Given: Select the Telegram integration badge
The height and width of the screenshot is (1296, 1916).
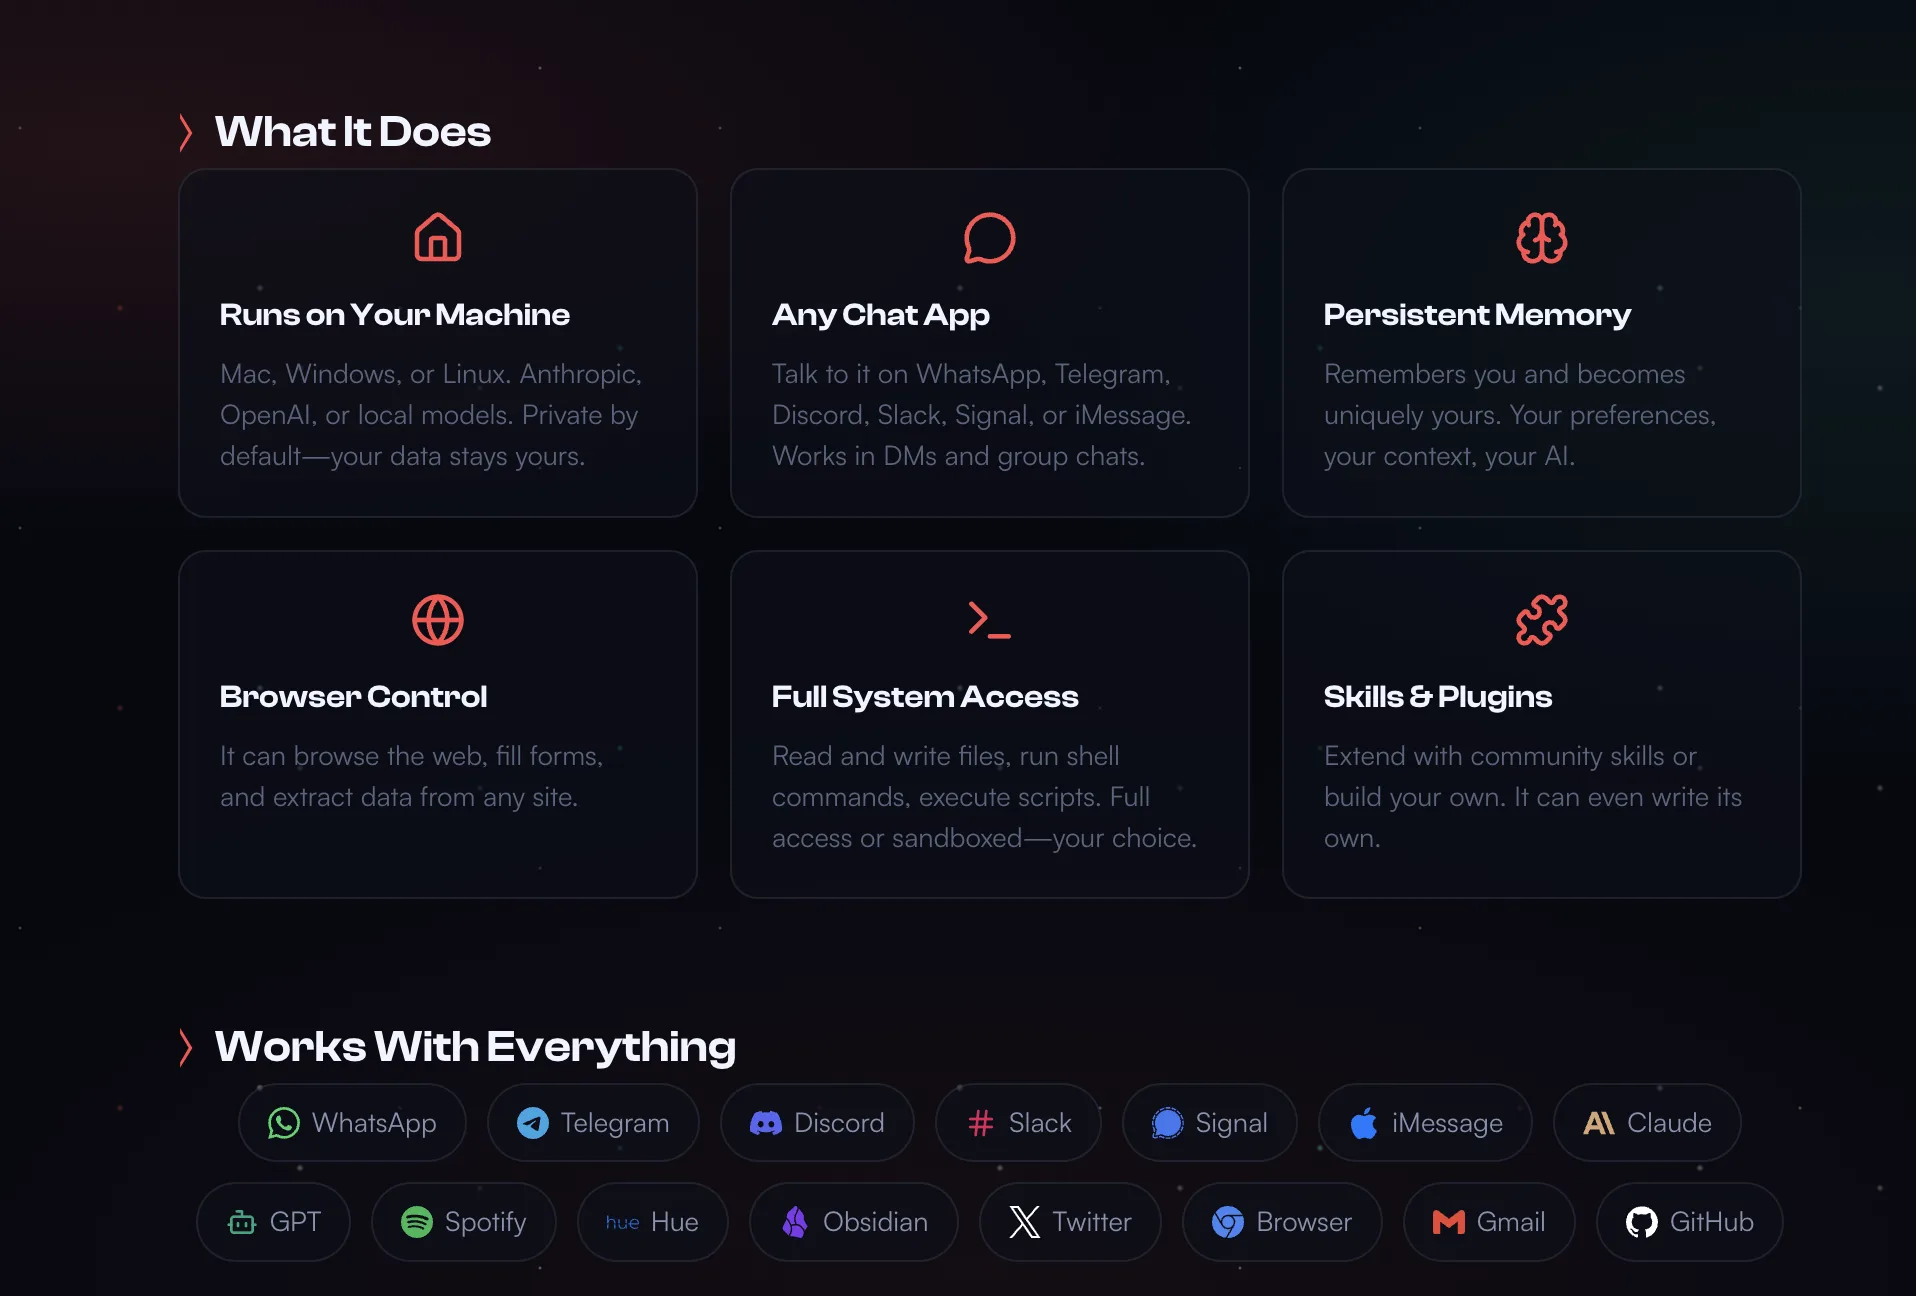Looking at the screenshot, I should click(593, 1123).
